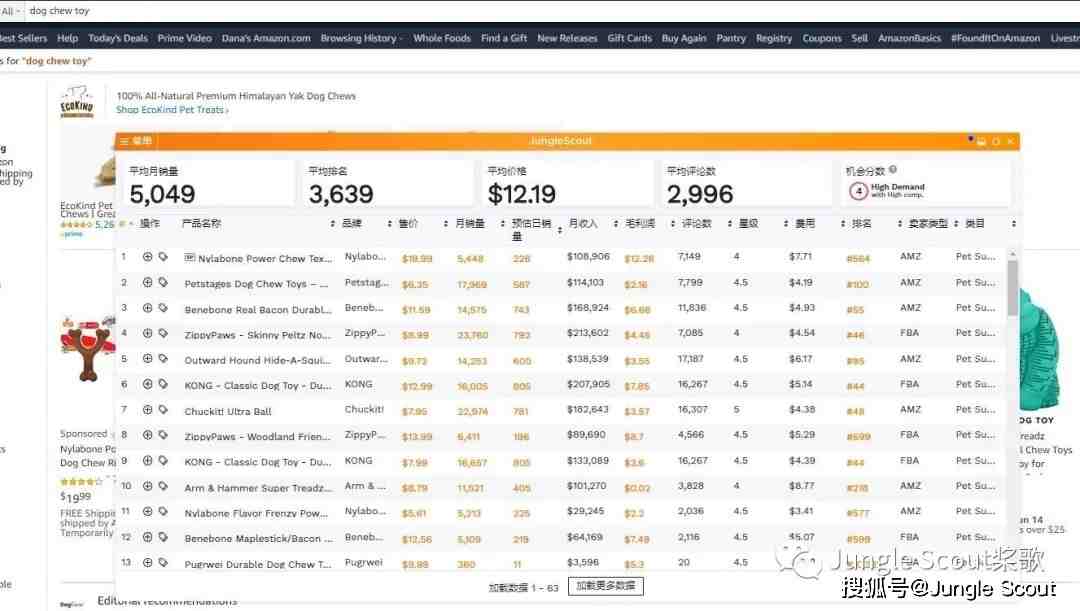Open Gift Cards in Amazon nav bar
This screenshot has width=1080, height=611.
click(x=630, y=39)
